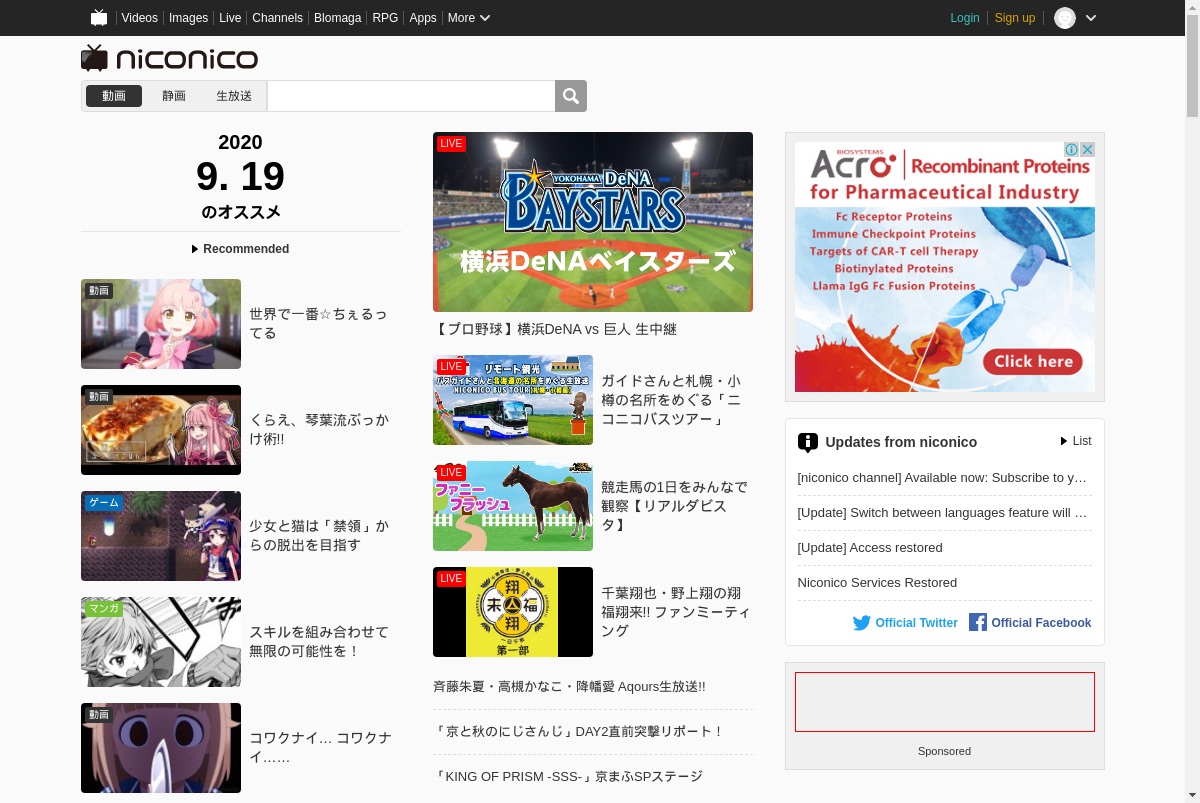The width and height of the screenshot is (1200, 803).
Task: Open Videos in the top menu
Action: point(140,18)
